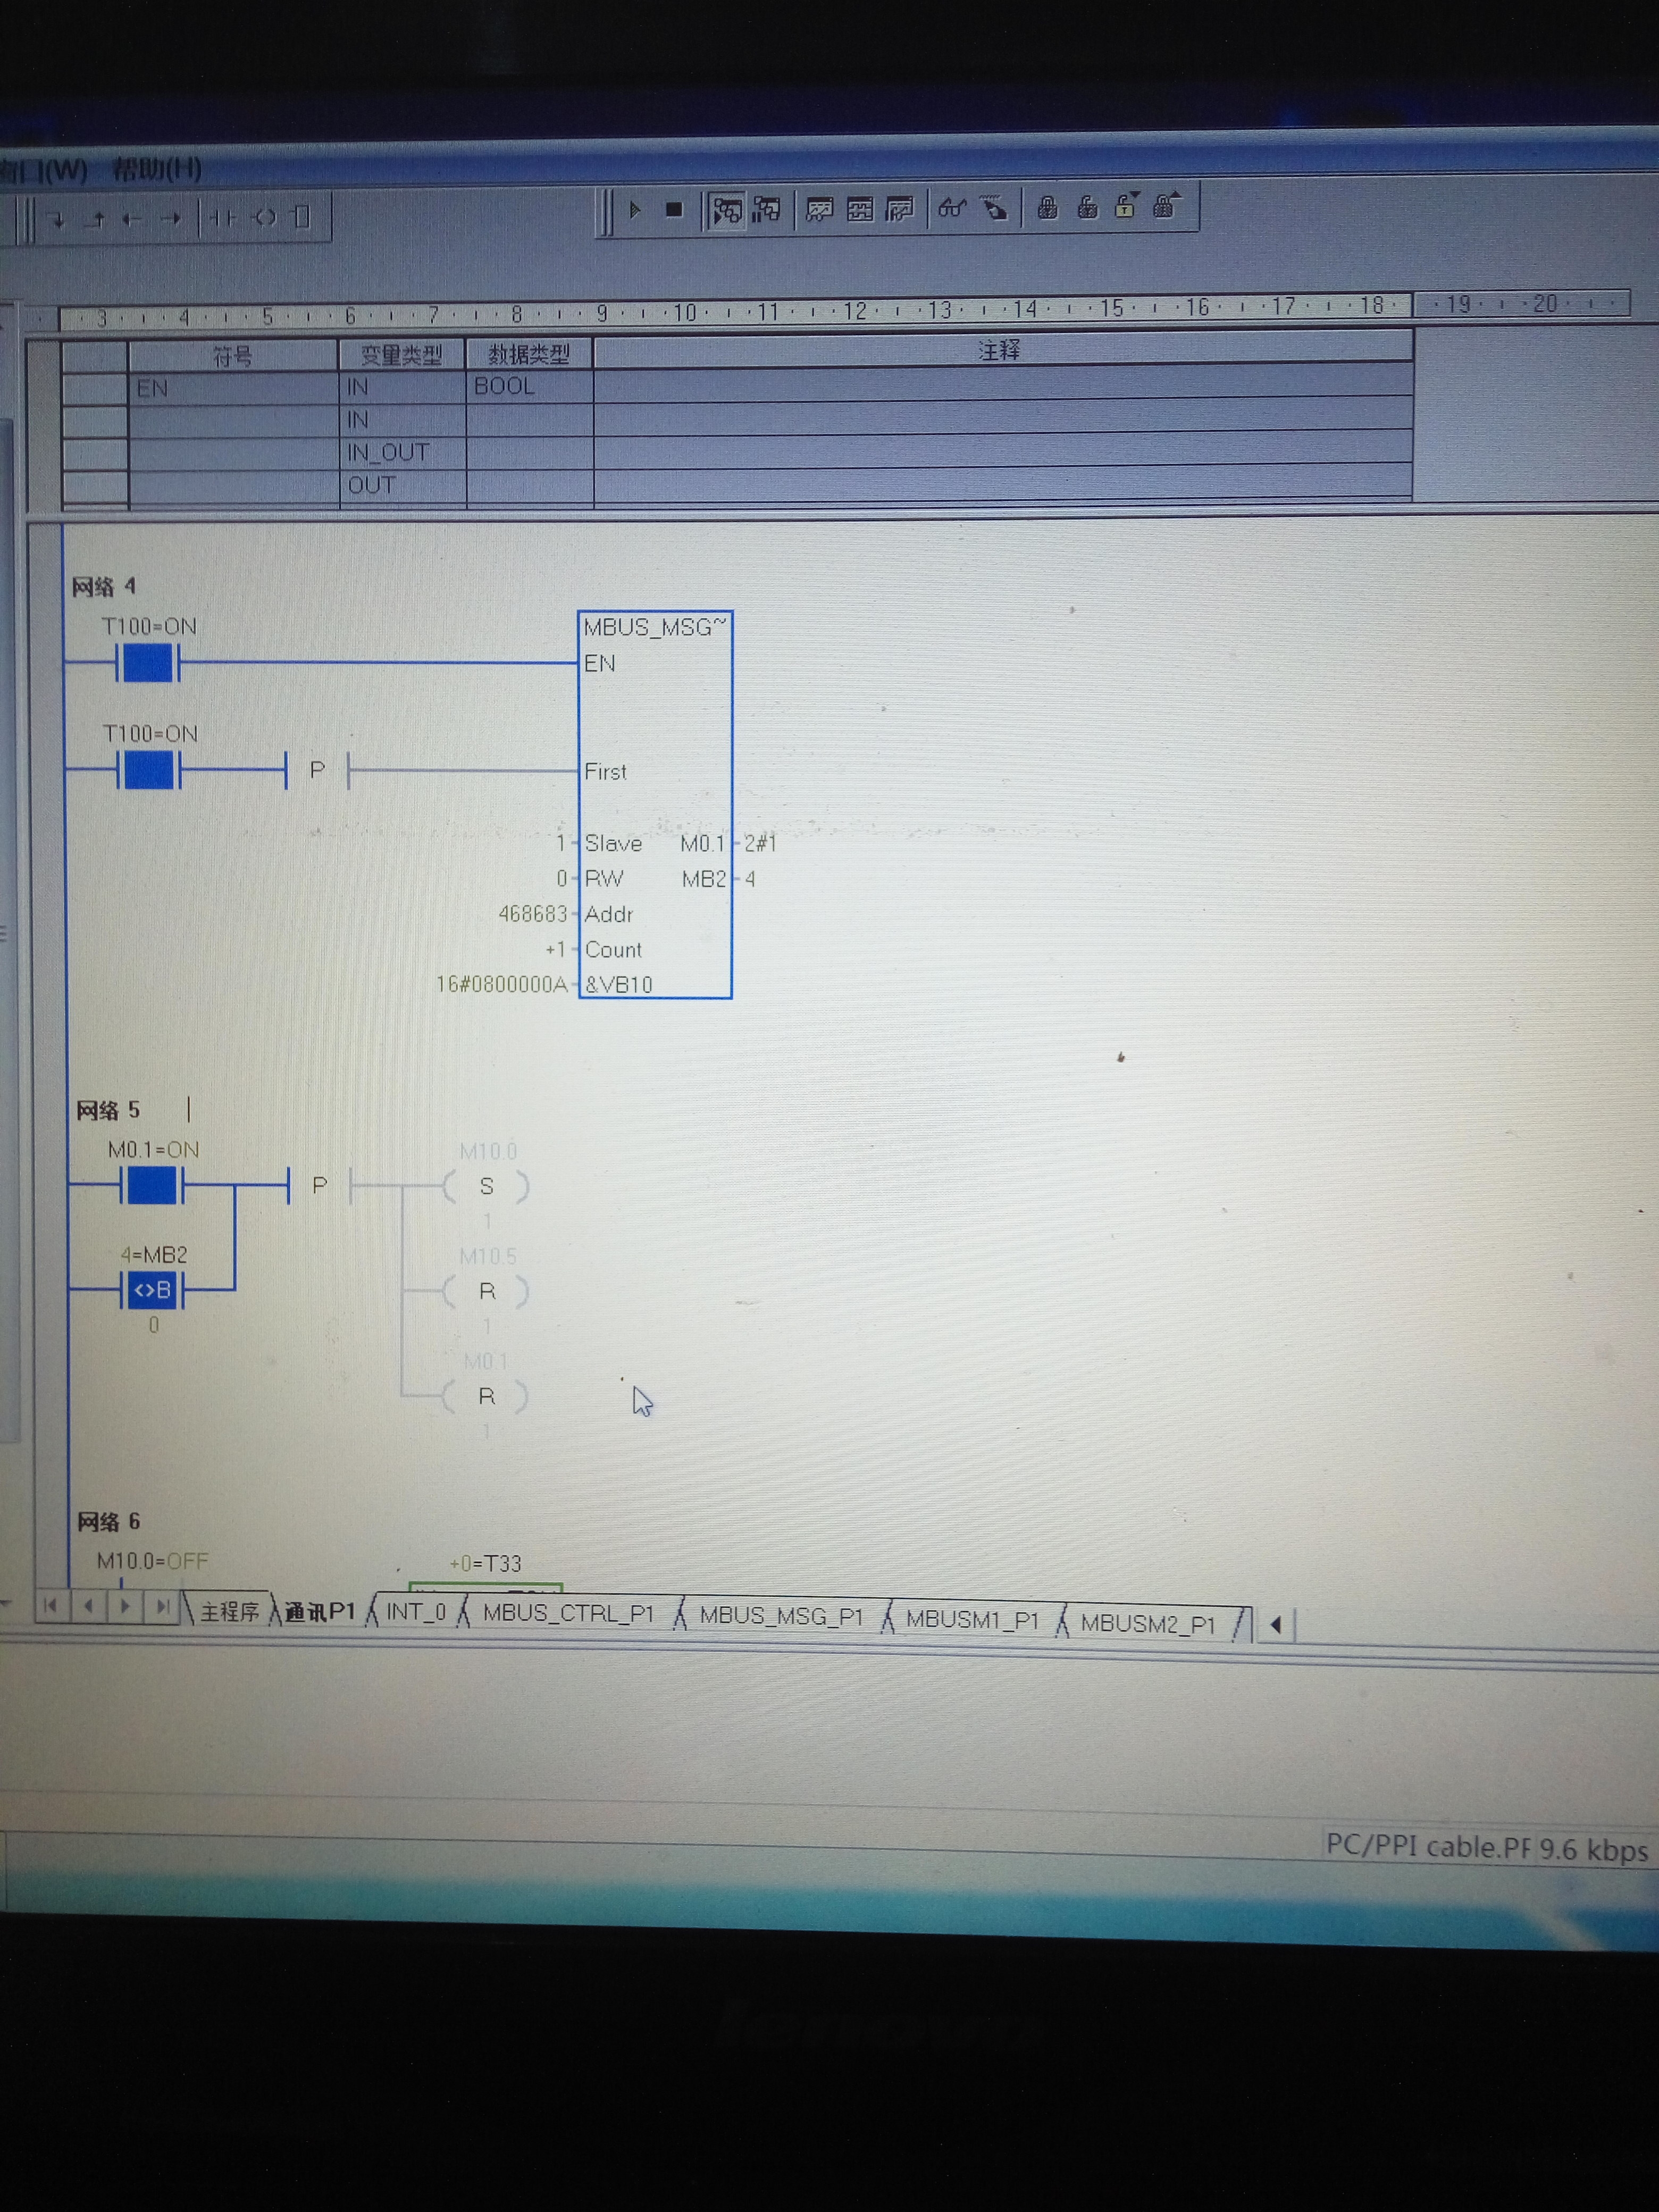The width and height of the screenshot is (1659, 2212).
Task: Select the BOOL data type cell
Action: [x=529, y=386]
